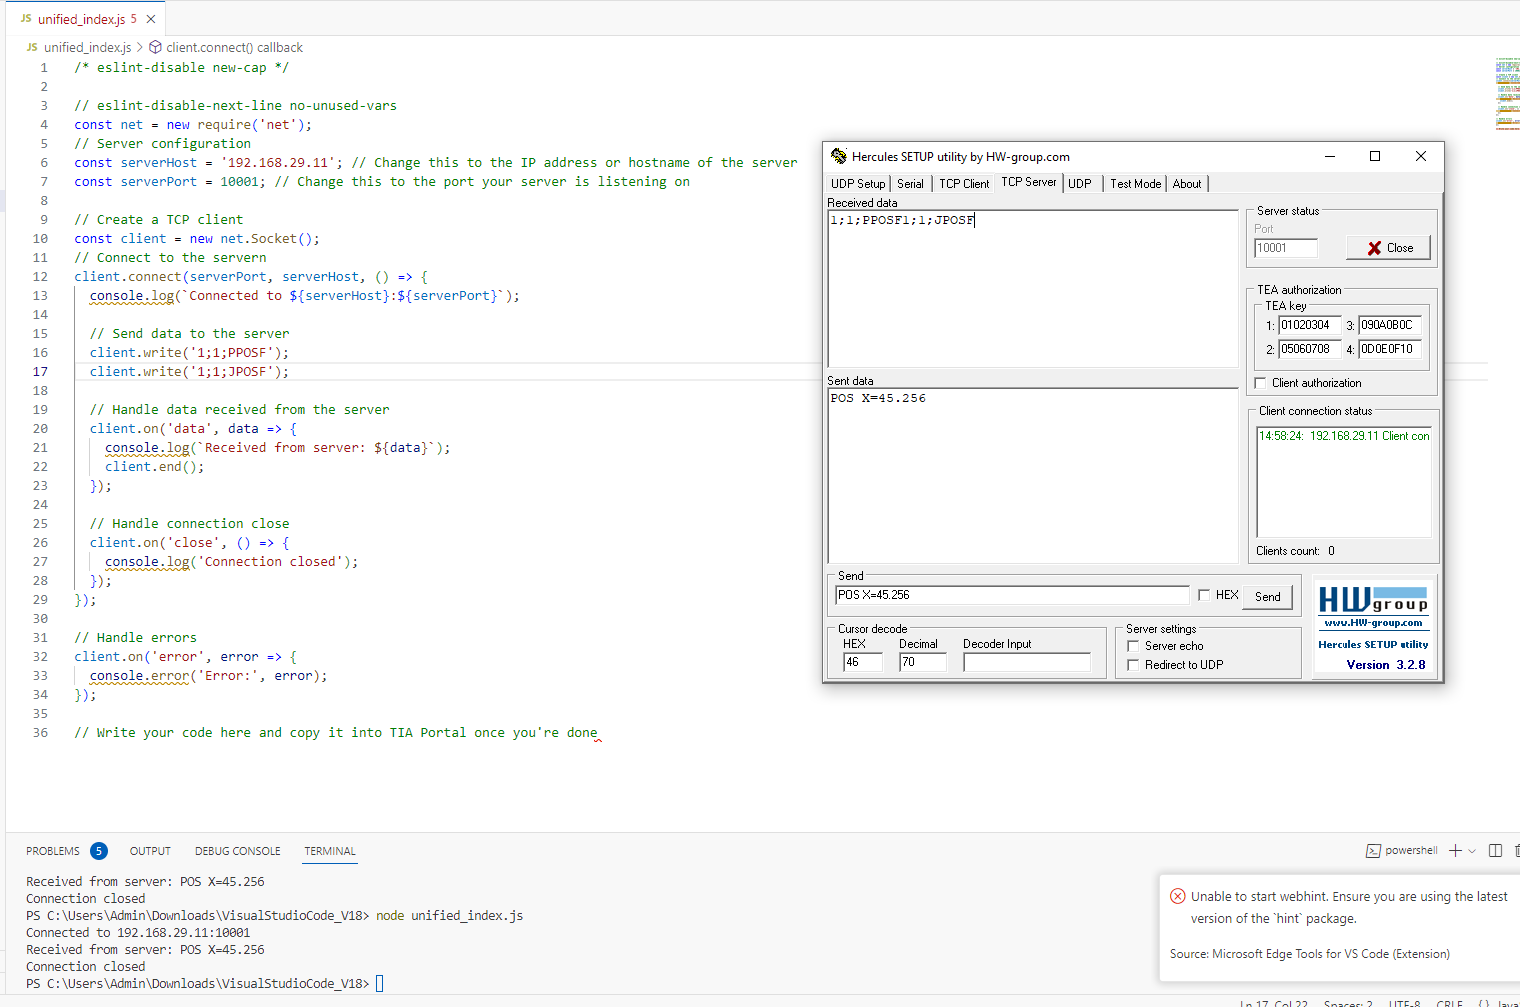Image resolution: width=1520 pixels, height=1007 pixels.
Task: Enable Redirect to UDP checkbox
Action: point(1133,665)
